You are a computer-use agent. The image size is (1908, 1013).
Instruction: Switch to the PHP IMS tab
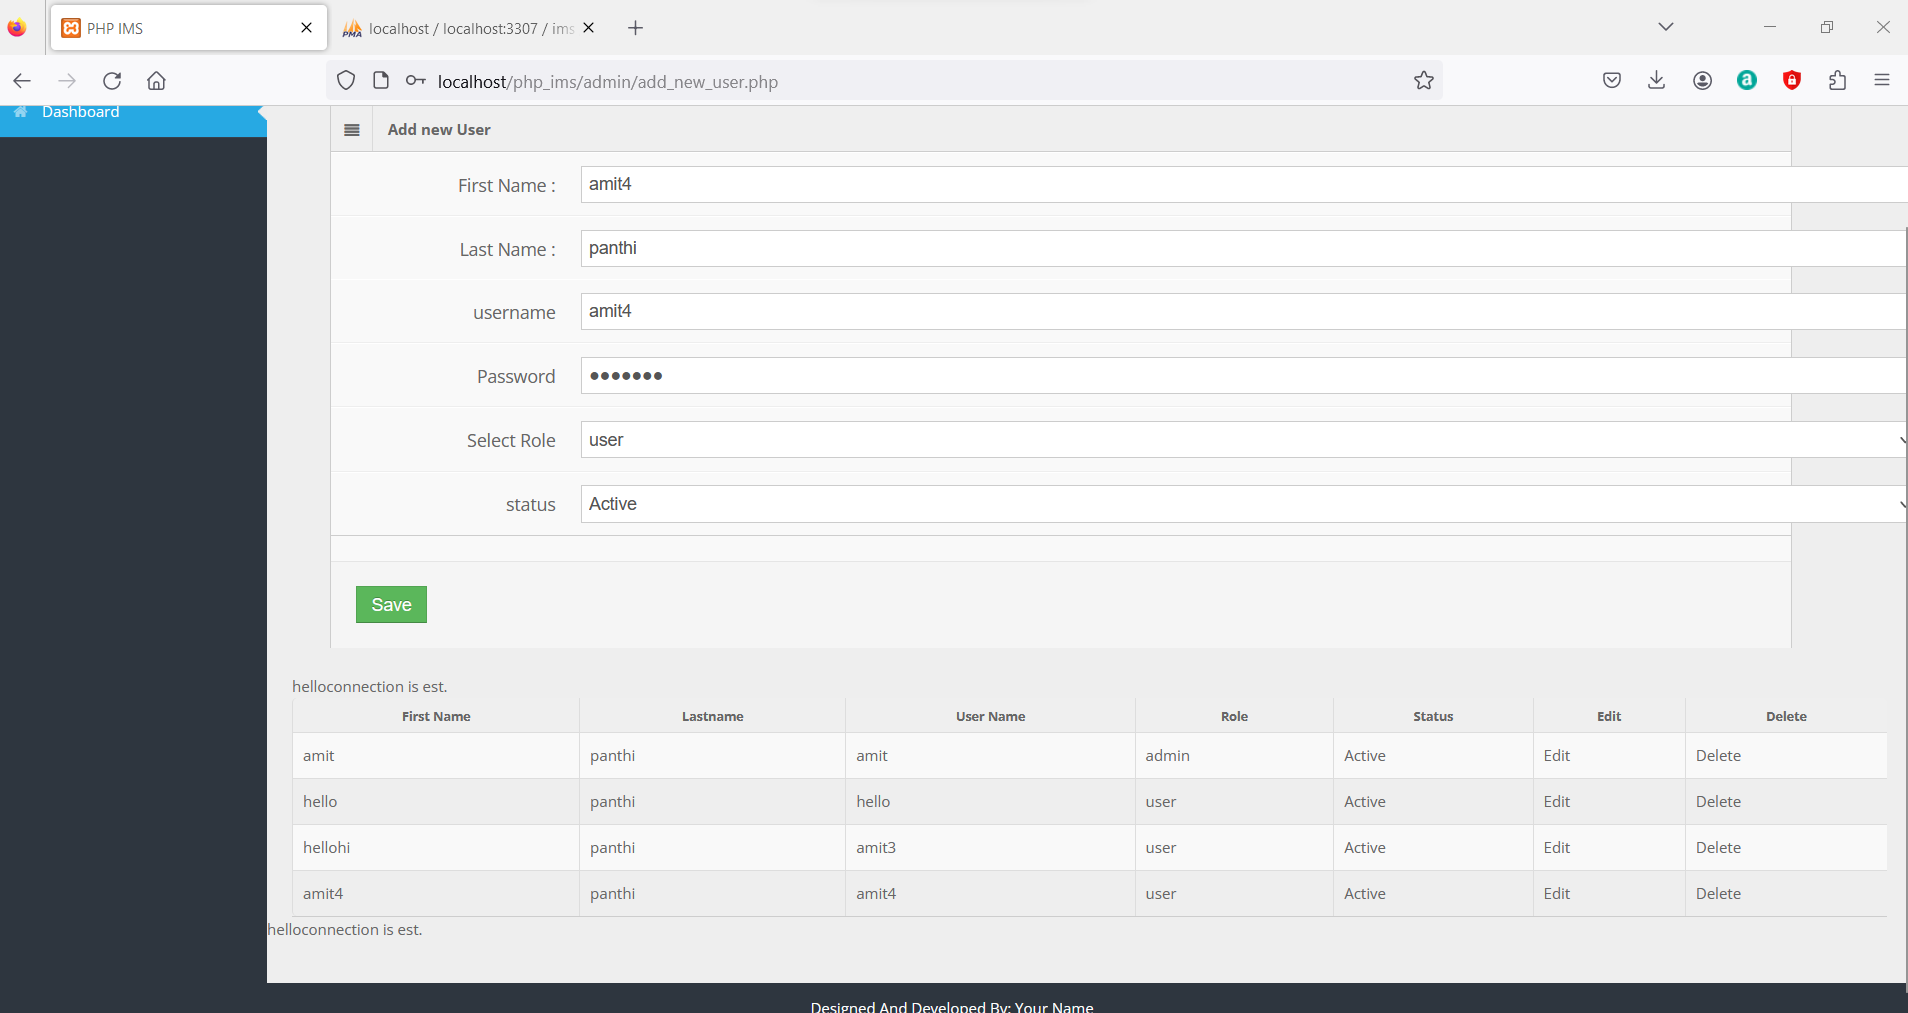click(150, 27)
